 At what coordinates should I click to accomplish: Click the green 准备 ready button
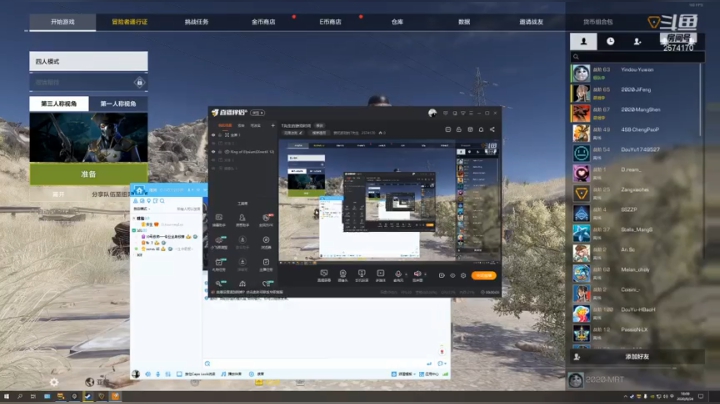pos(89,174)
